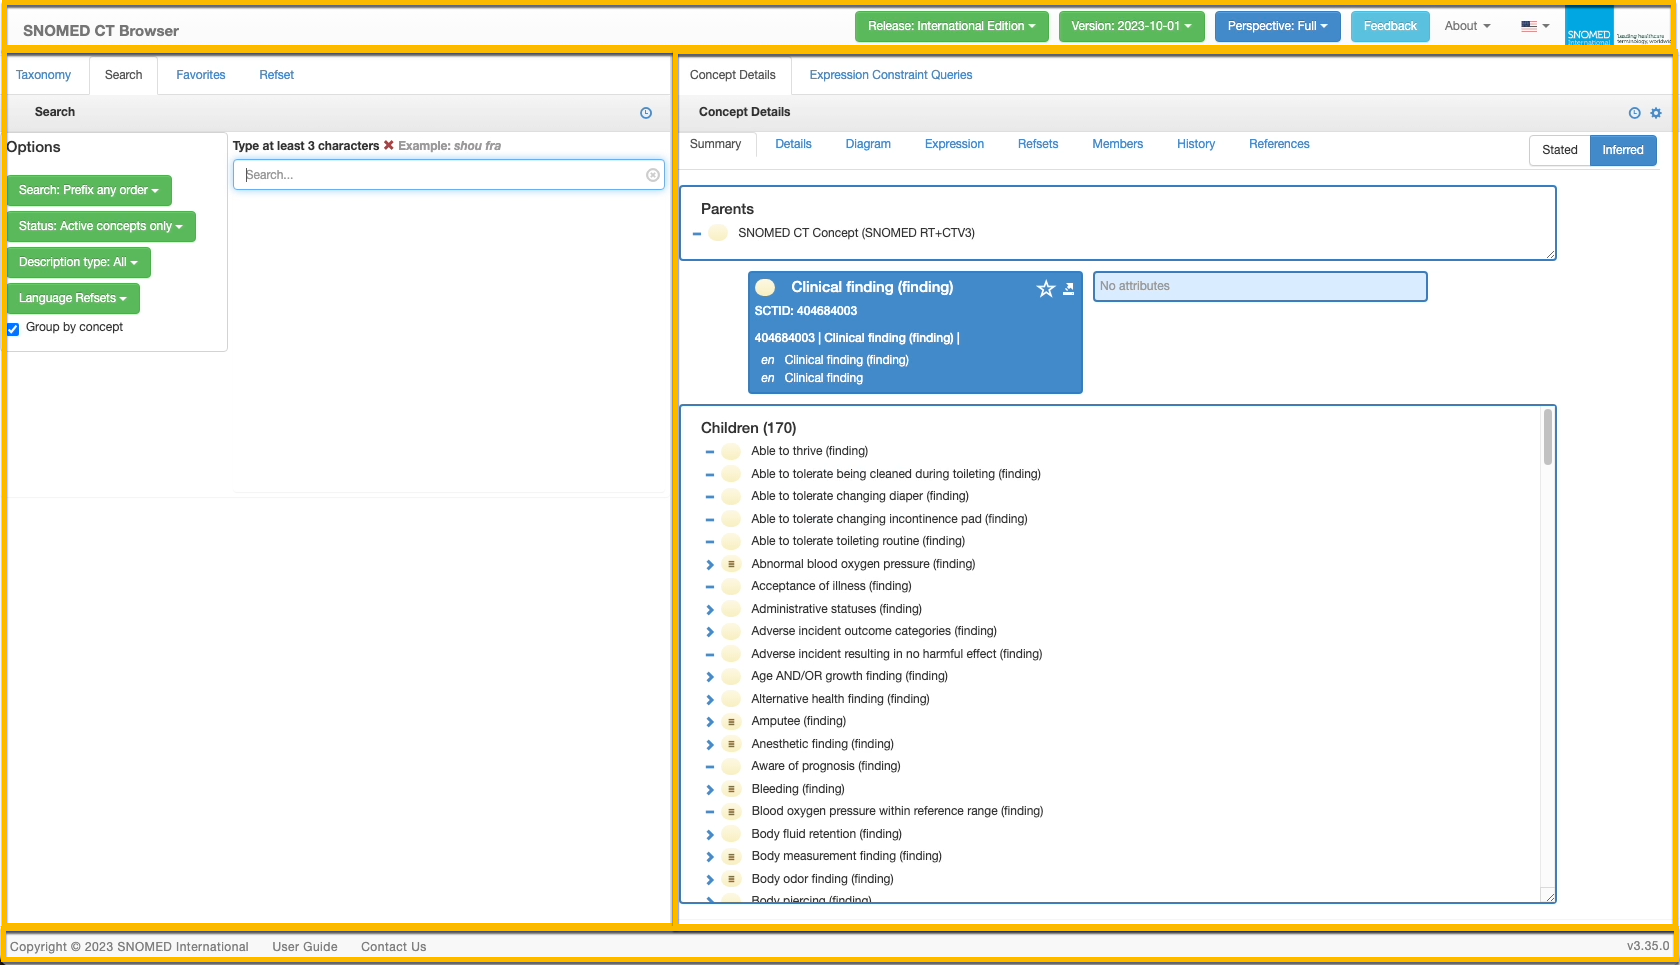Open the About menu
This screenshot has height=965, width=1680.
(1467, 26)
